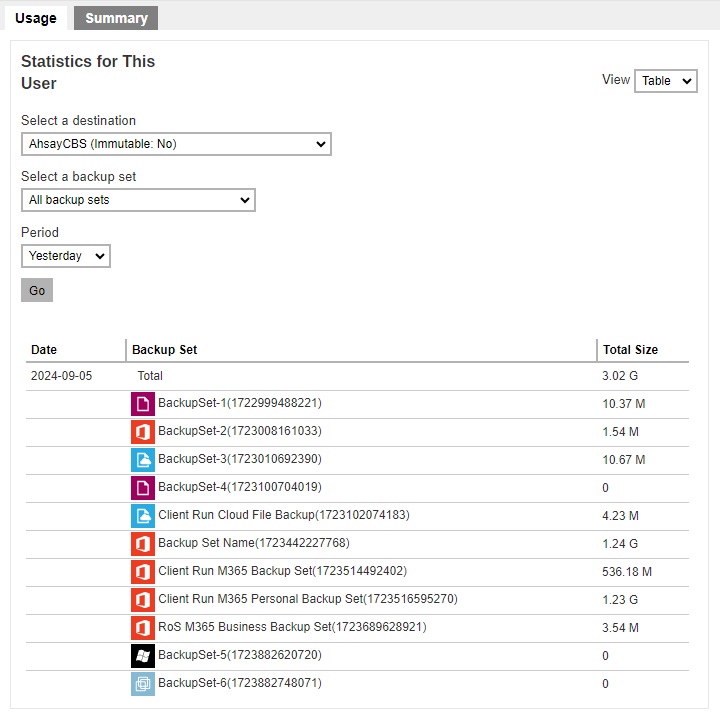Screen dimensions: 720x720
Task: Click the size value 536.18 M
Action: click(x=627, y=572)
